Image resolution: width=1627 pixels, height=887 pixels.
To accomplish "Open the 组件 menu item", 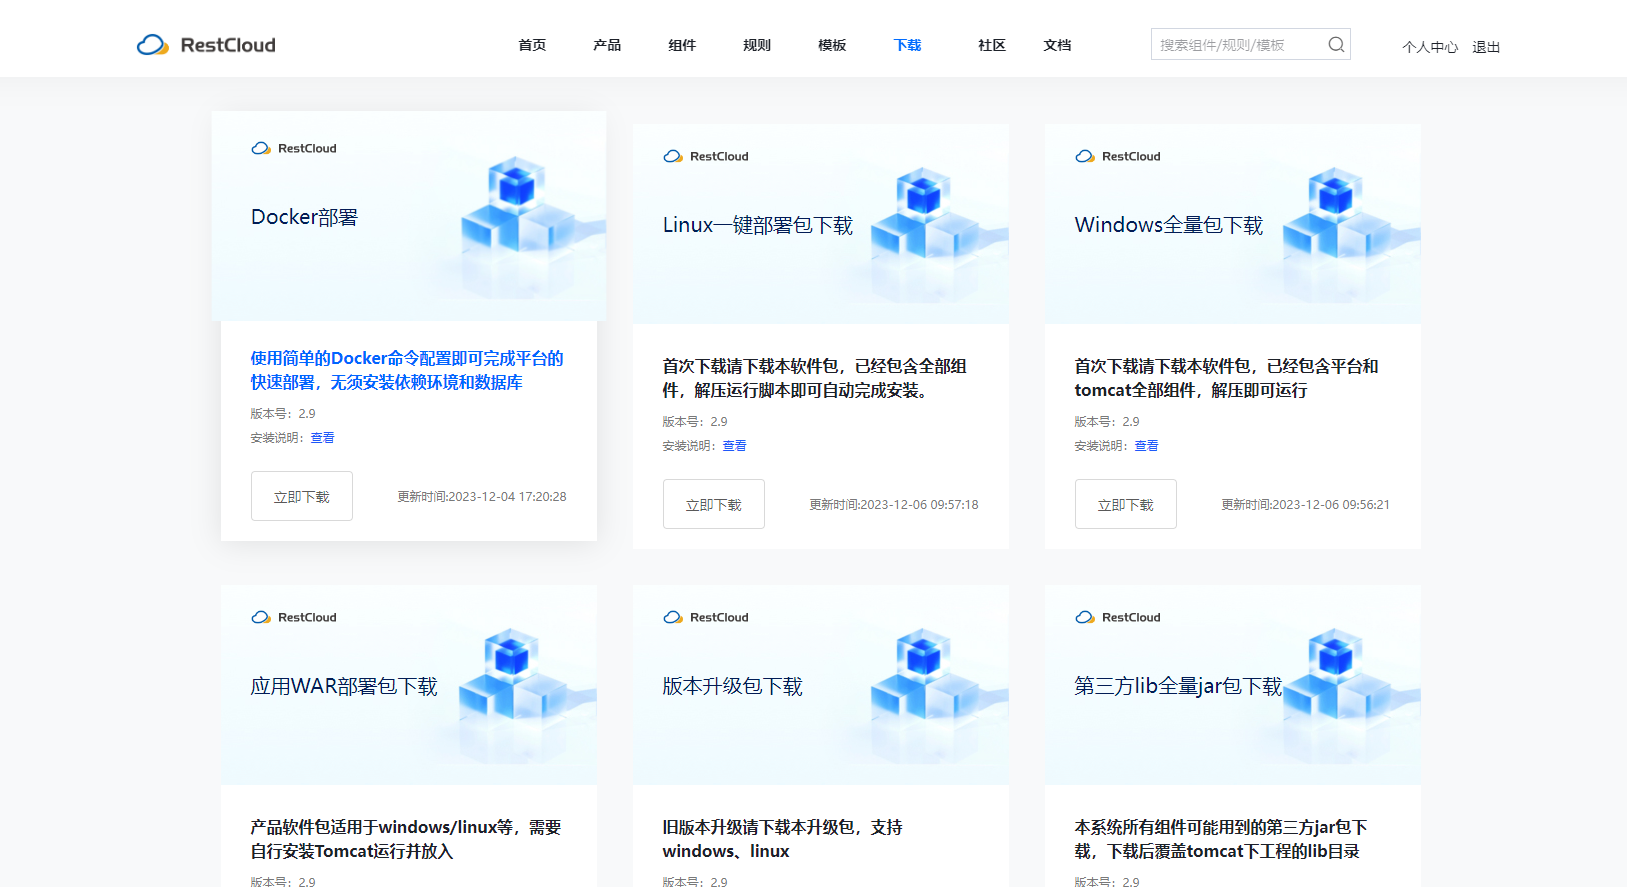I will [682, 45].
